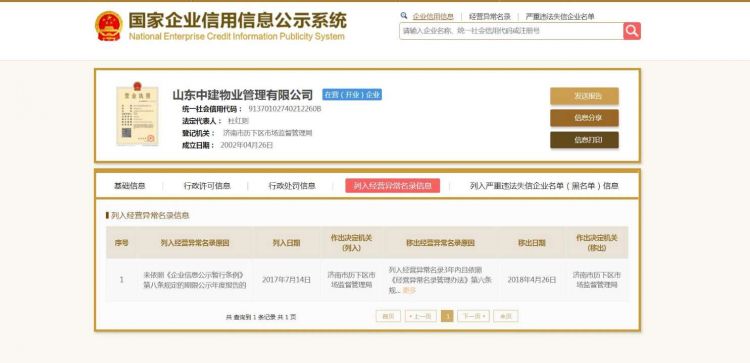Click the 发送报告 button
Image resolution: width=750 pixels, height=363 pixels.
[584, 96]
